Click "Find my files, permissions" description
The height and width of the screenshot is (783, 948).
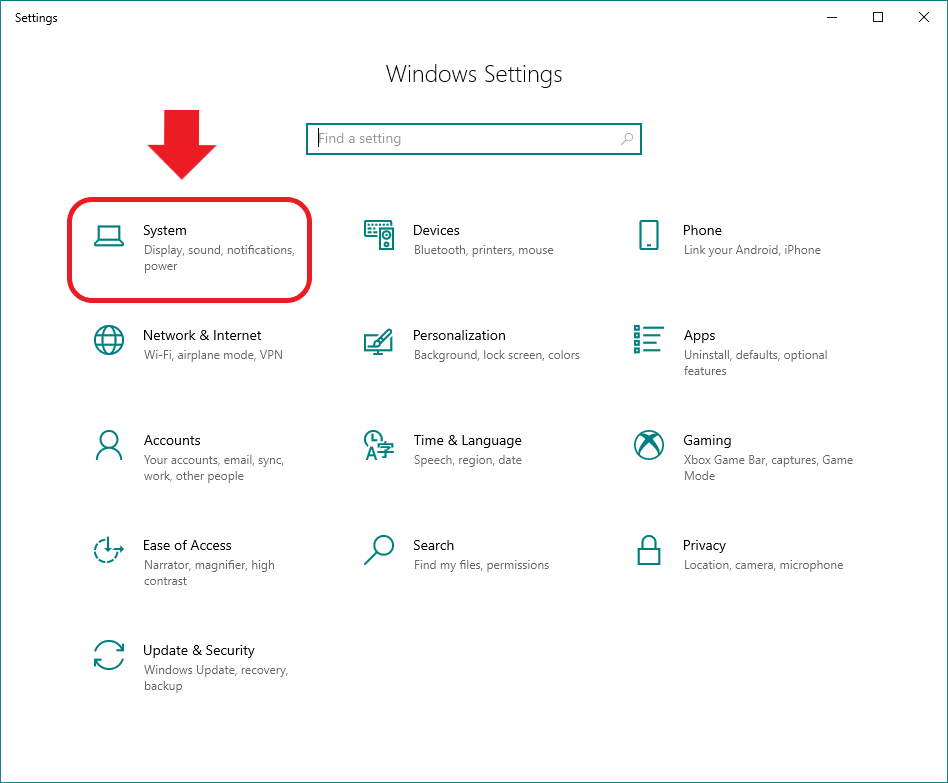click(x=481, y=565)
